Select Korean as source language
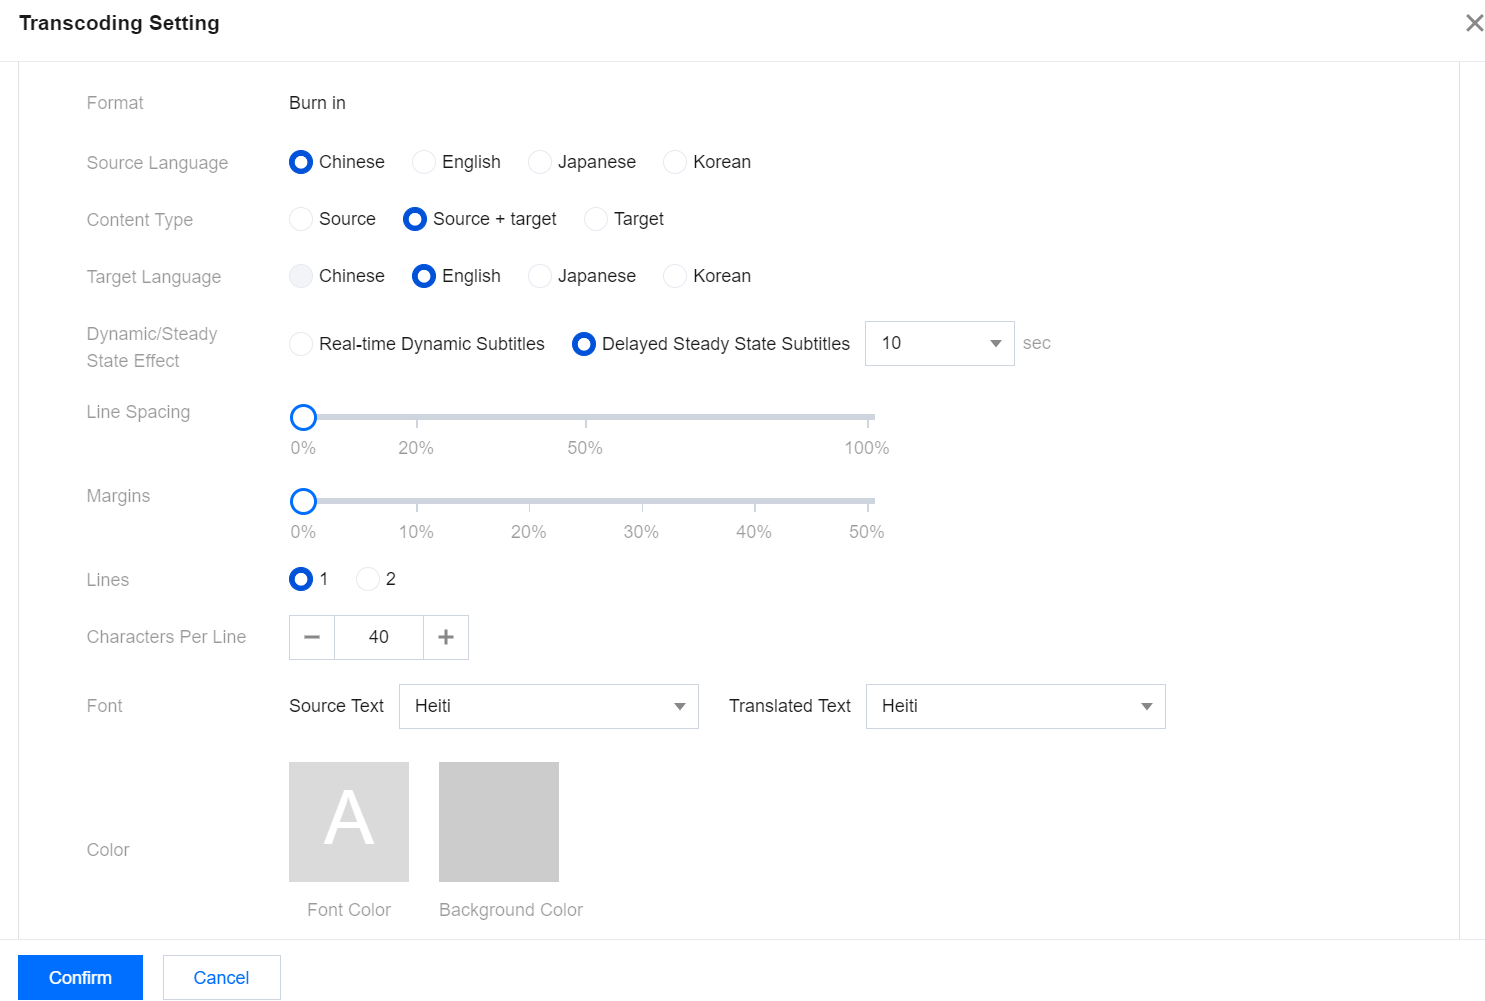Viewport: 1485px width, 1001px height. (675, 162)
